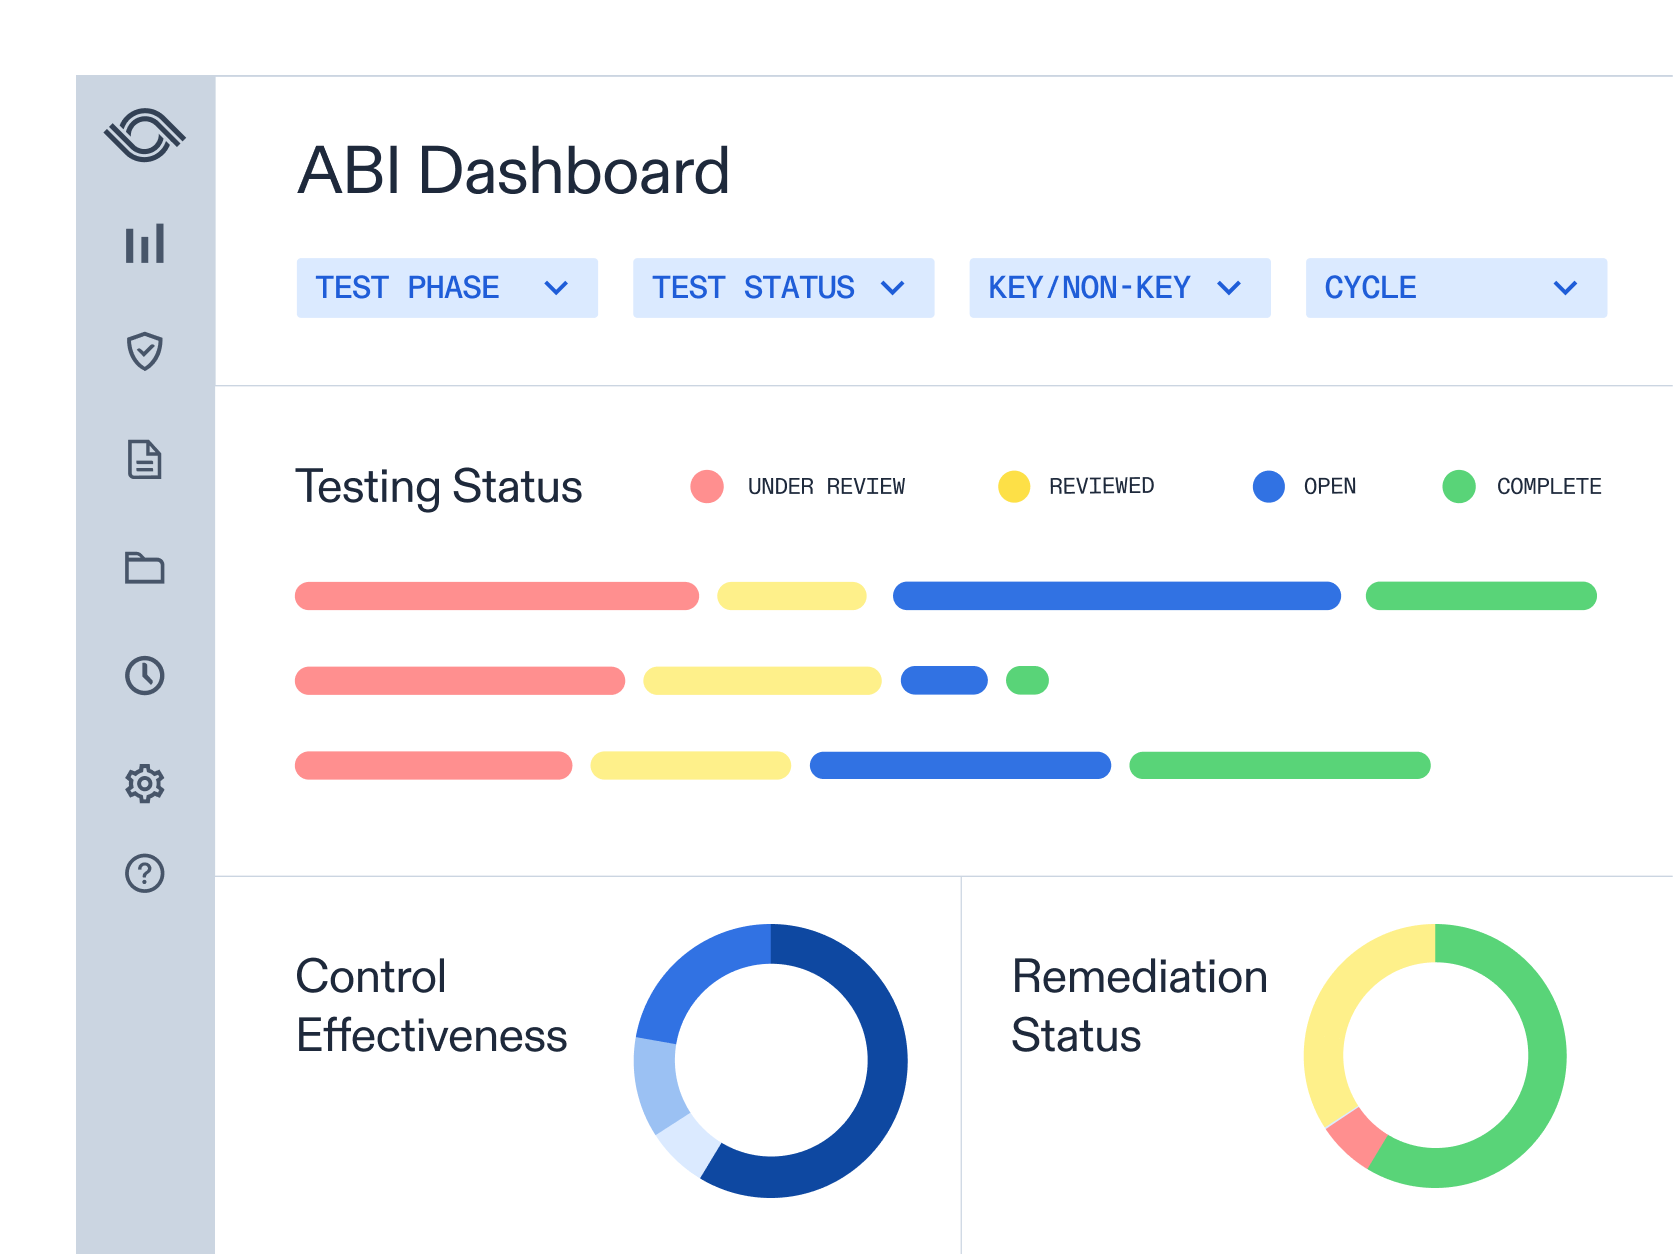Viewport: 1673px width, 1254px height.
Task: Click the Testing Status section heading
Action: pyautogui.click(x=439, y=487)
